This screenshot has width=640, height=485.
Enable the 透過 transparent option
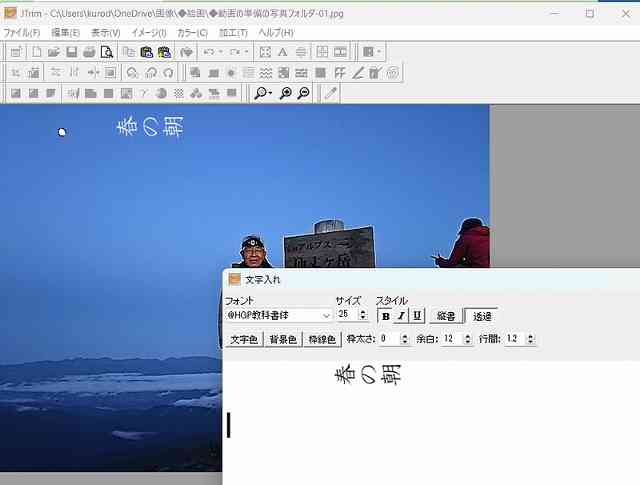coord(482,316)
